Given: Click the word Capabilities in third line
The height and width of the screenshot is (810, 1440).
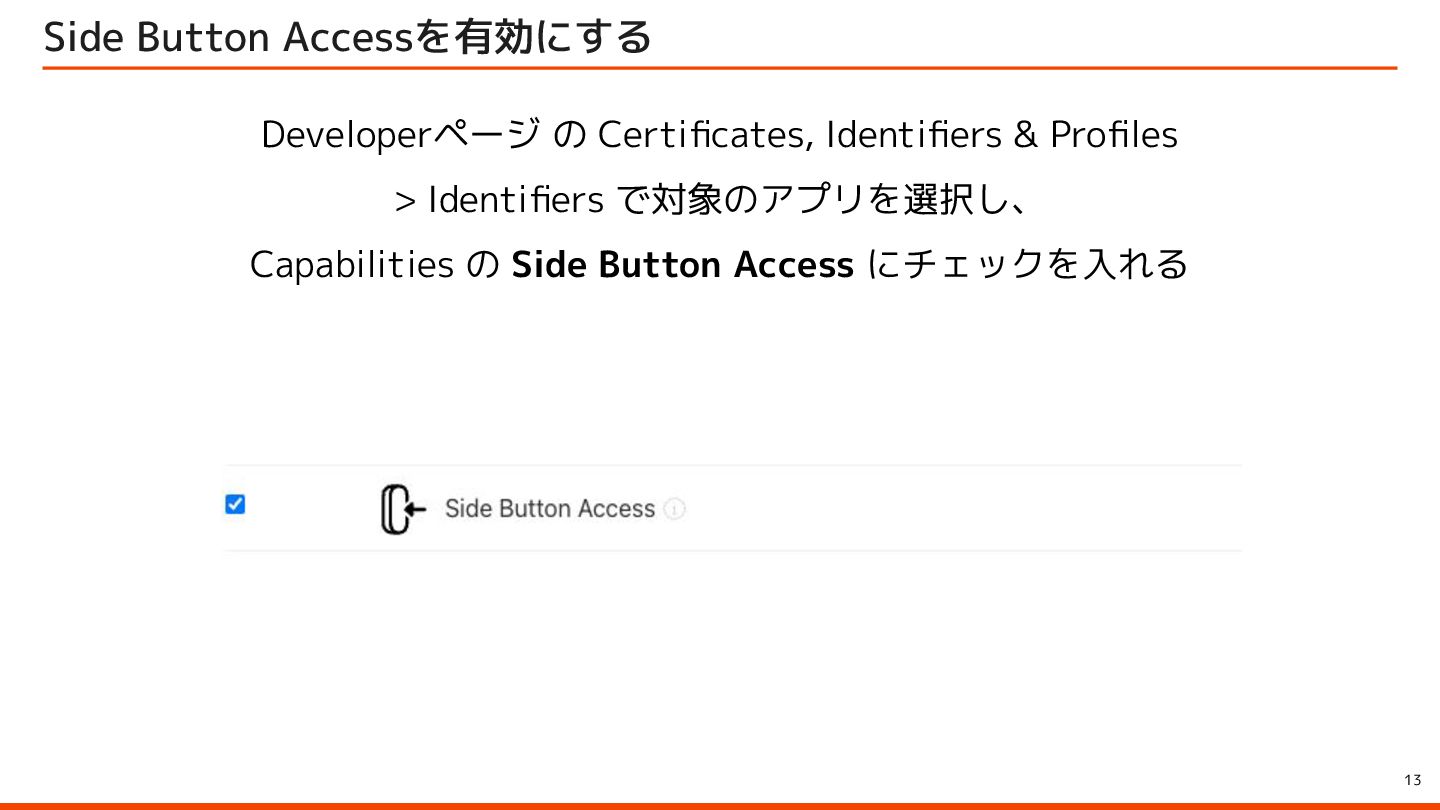Looking at the screenshot, I should [x=351, y=265].
